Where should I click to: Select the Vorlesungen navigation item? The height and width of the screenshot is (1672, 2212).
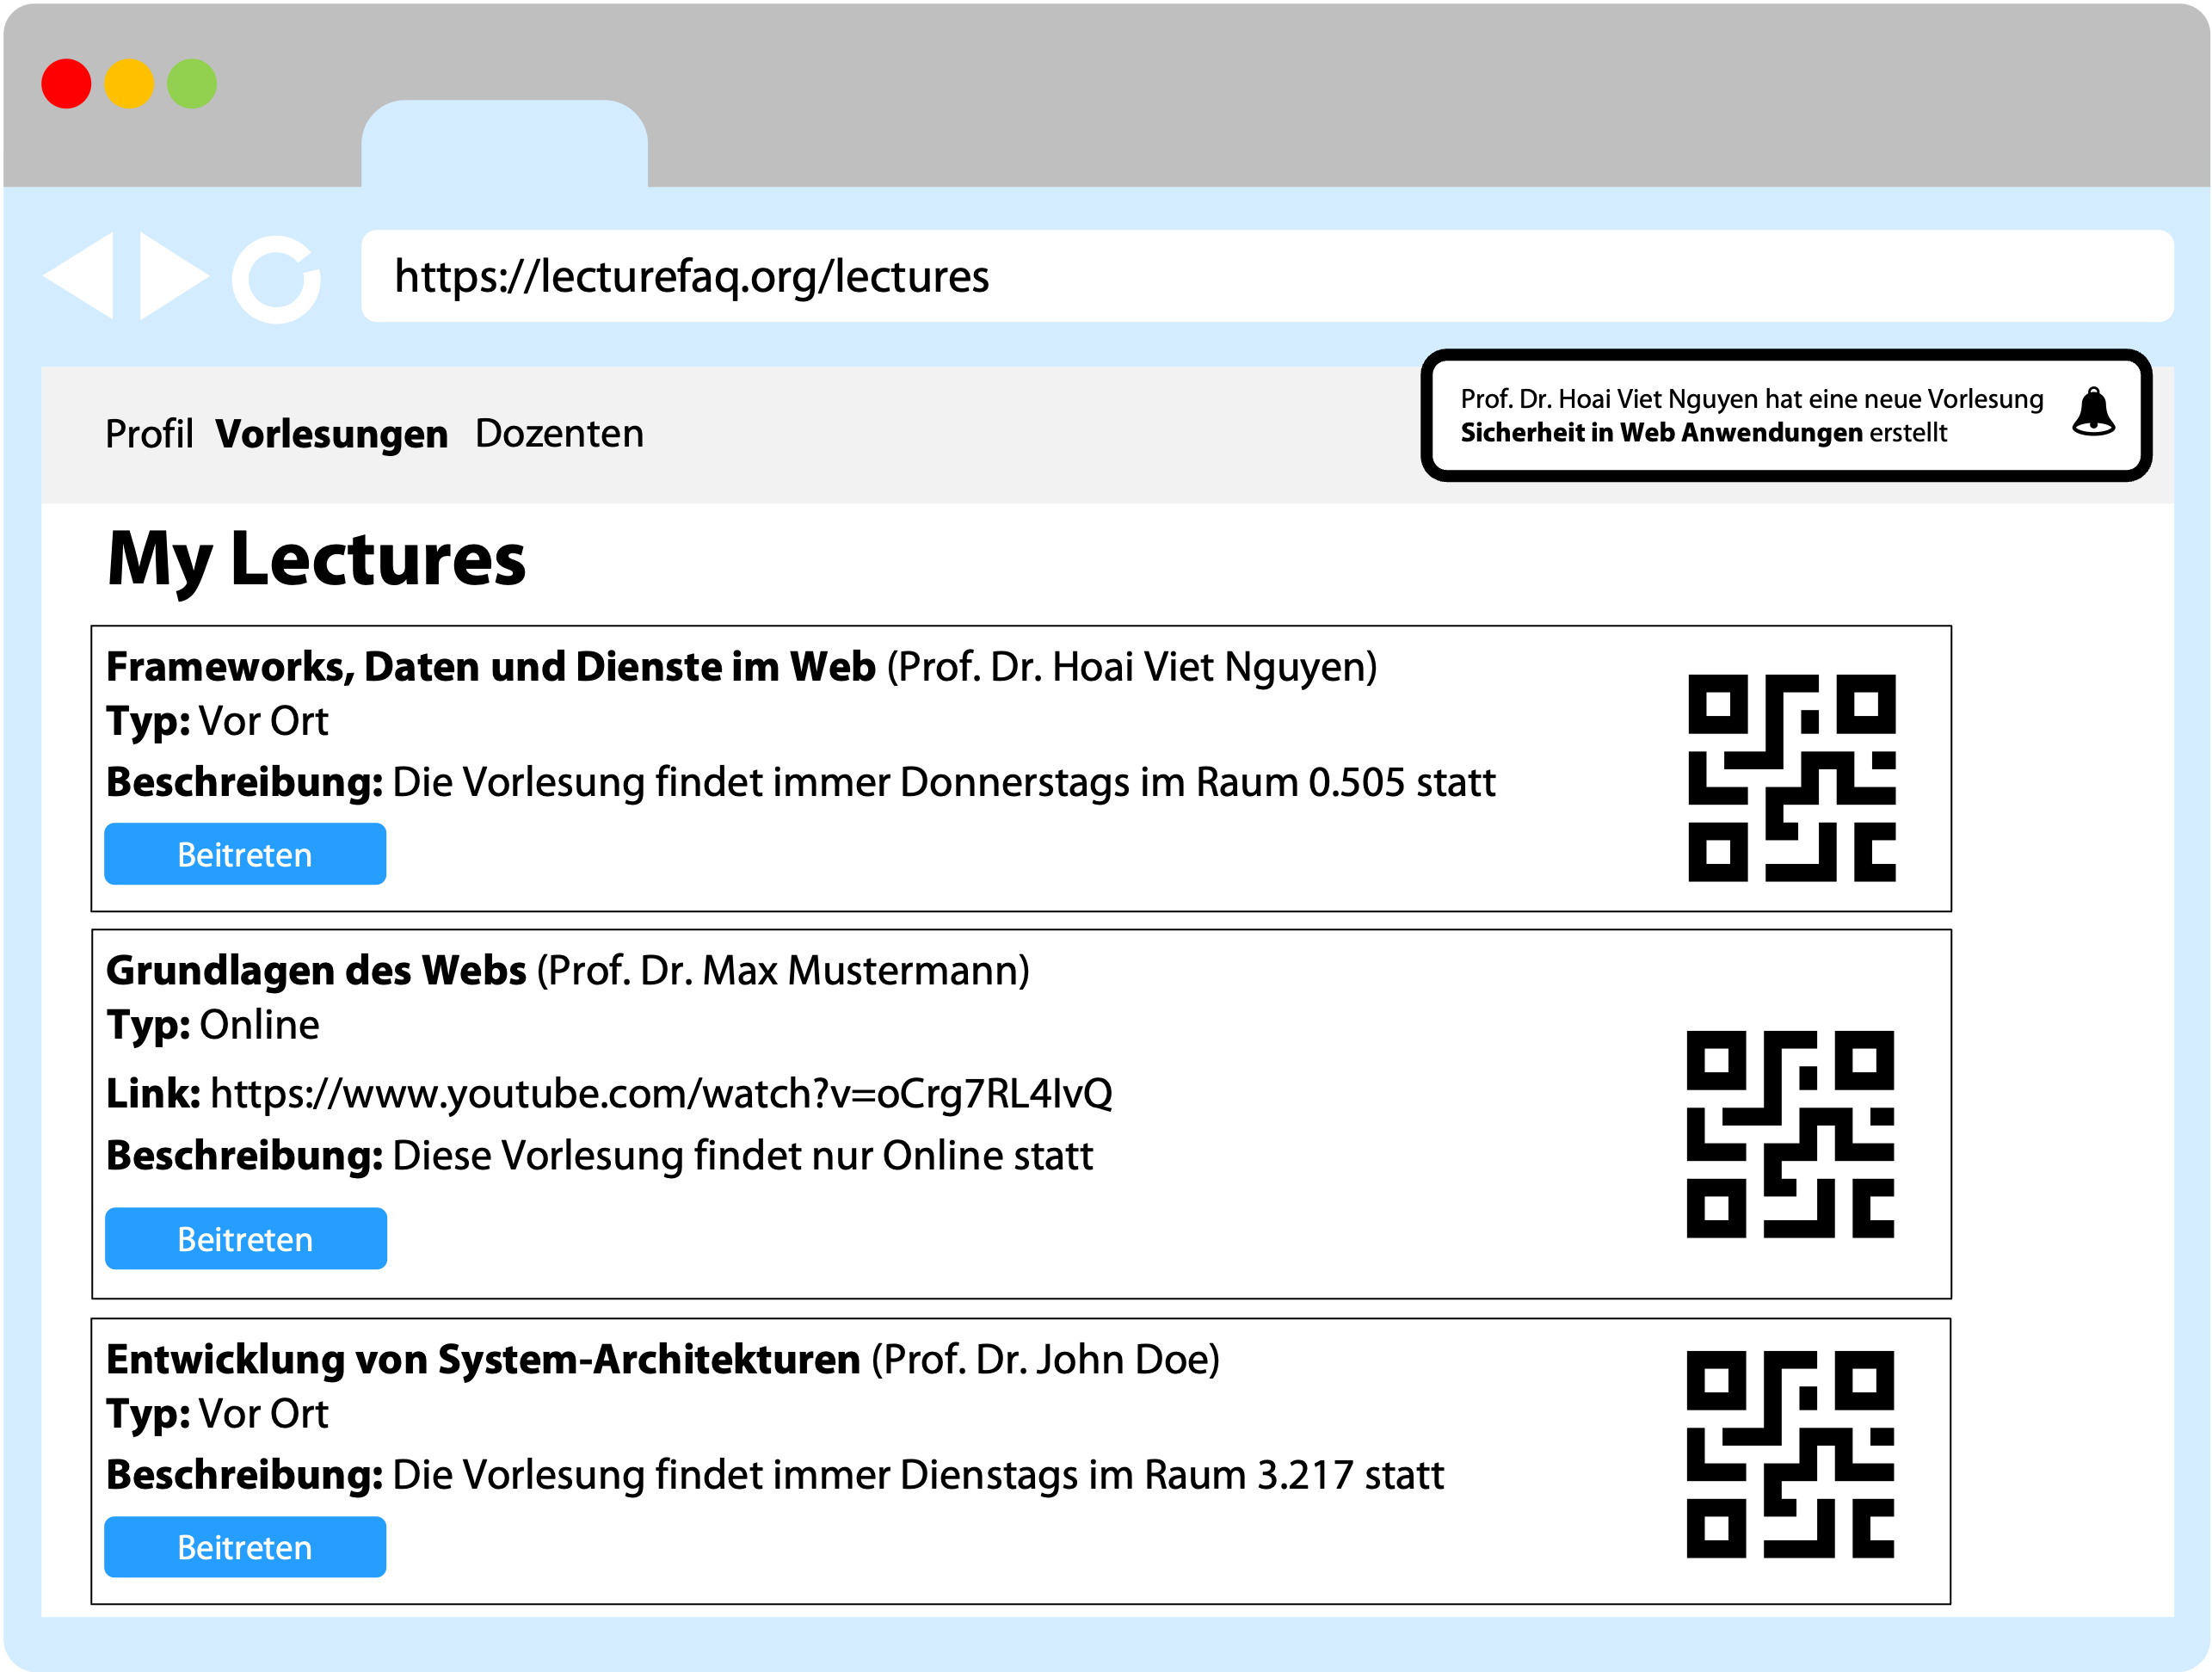pos(331,434)
